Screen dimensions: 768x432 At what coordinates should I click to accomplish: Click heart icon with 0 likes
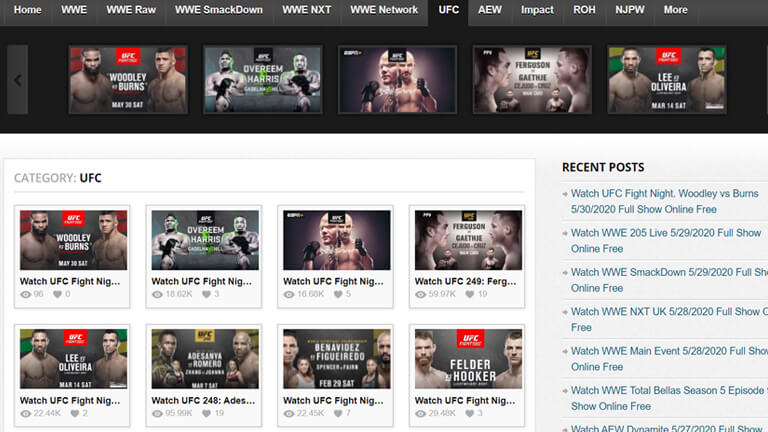[57, 294]
